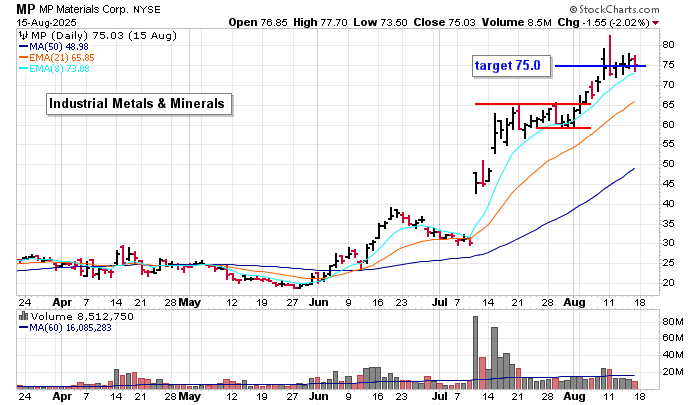The height and width of the screenshot is (405, 700).
Task: Click the MA(50) 48.98 legend entry
Action: [54, 46]
